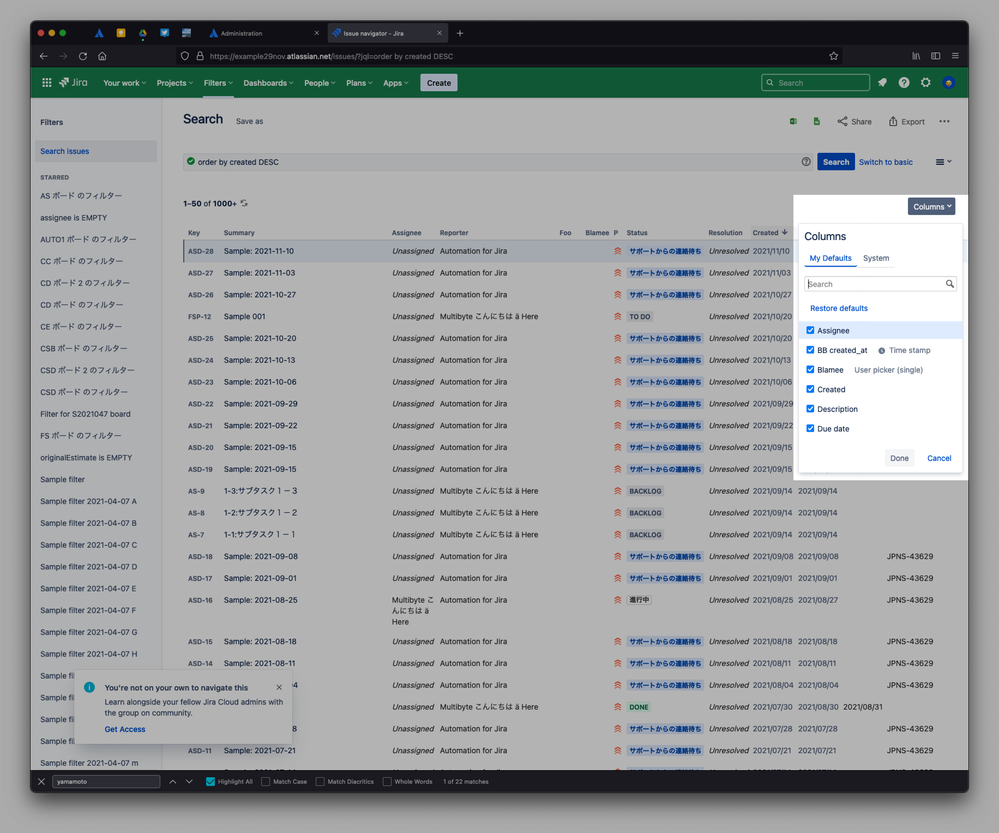Click the browser reload button

coord(83,56)
